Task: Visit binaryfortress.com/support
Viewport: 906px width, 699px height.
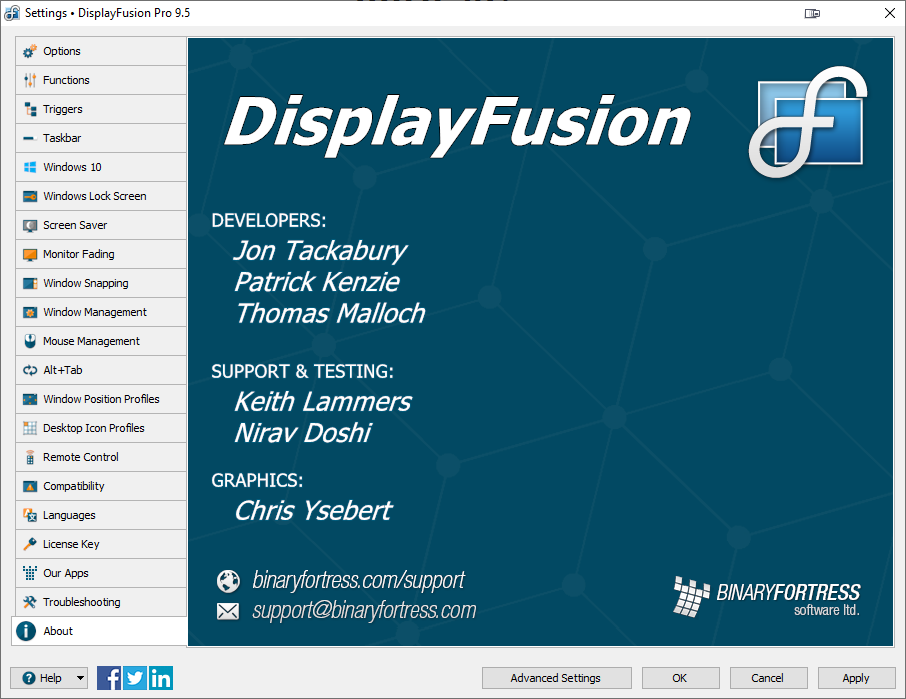Action: coord(360,581)
